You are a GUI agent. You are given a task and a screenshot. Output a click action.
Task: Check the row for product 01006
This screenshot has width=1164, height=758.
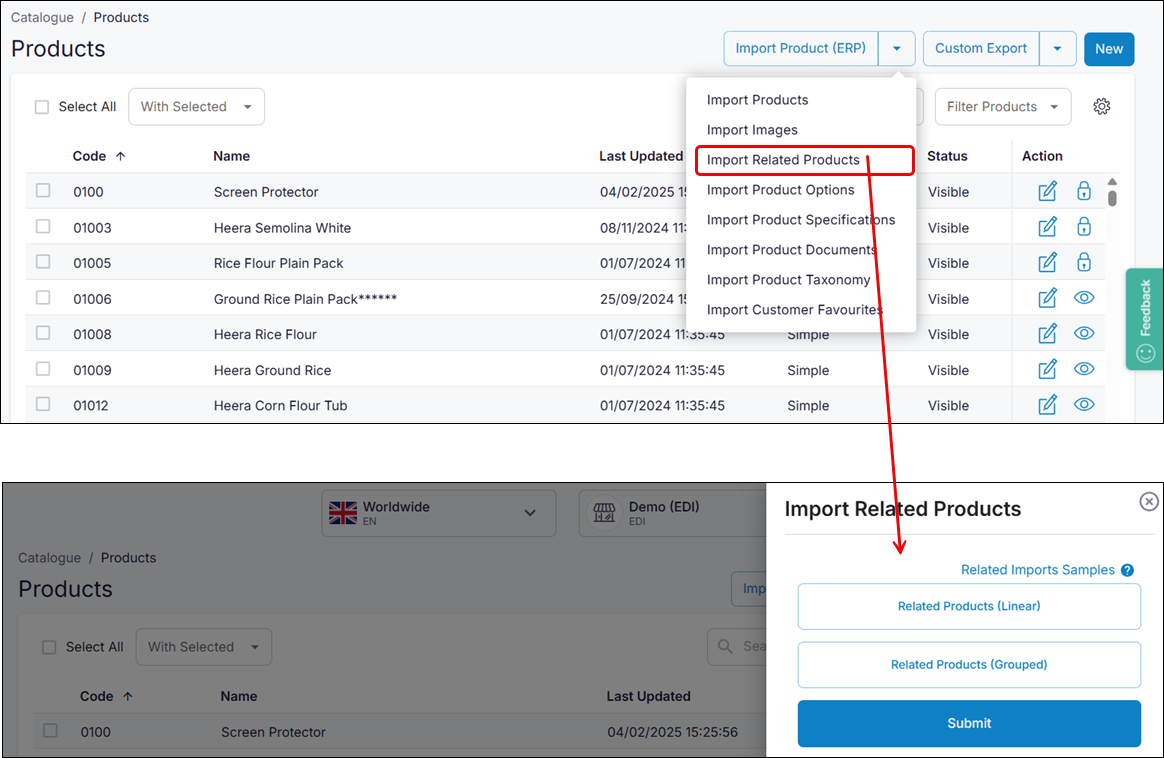pyautogui.click(x=42, y=297)
